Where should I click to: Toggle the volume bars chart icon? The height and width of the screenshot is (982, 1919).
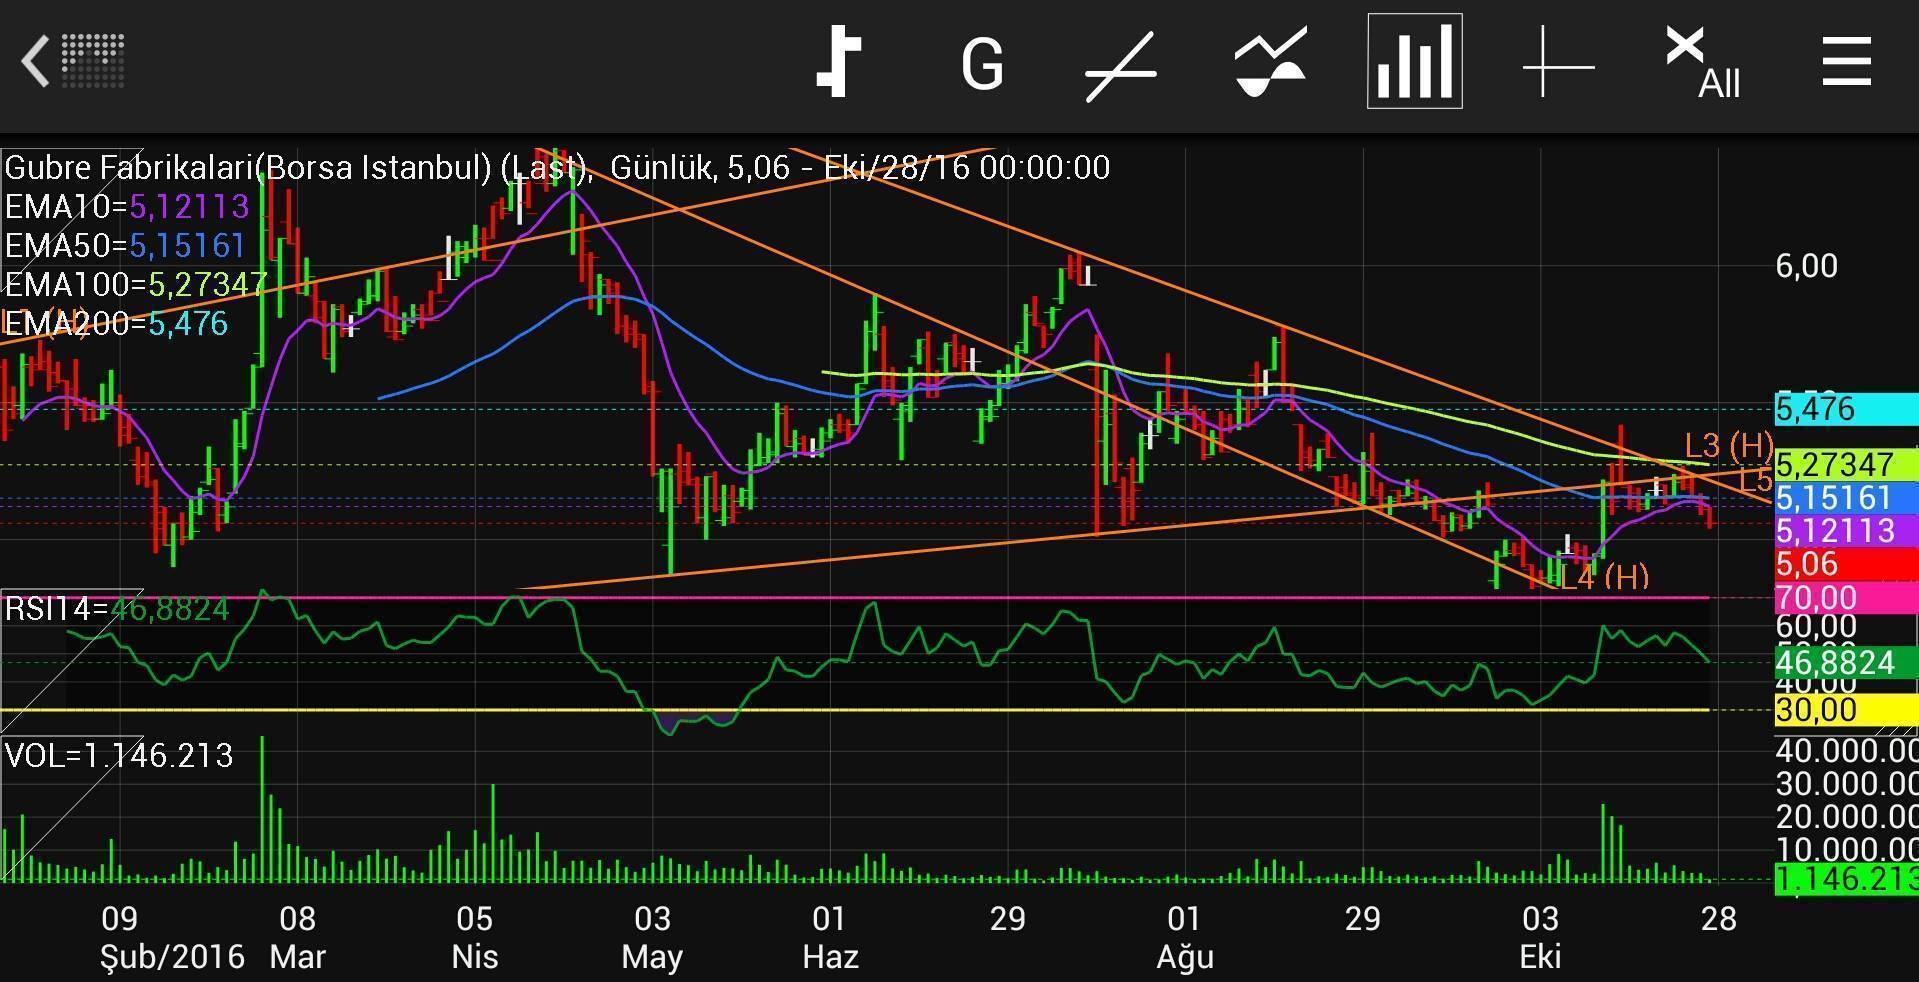click(x=1414, y=62)
